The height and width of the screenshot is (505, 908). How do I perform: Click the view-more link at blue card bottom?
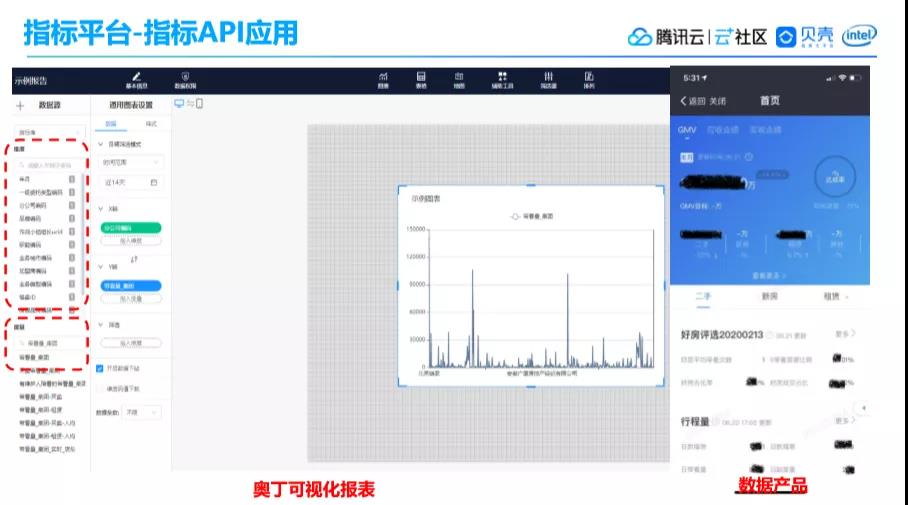tap(769, 276)
